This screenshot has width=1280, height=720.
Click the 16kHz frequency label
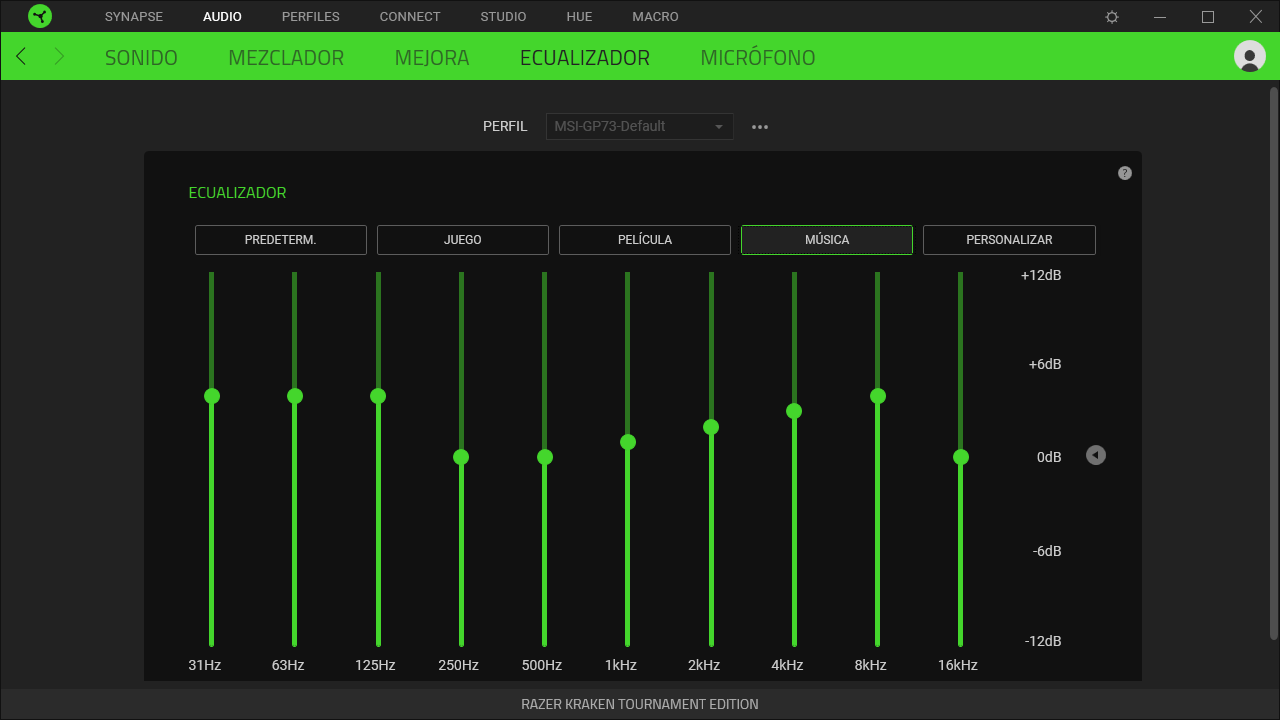pyautogui.click(x=958, y=665)
